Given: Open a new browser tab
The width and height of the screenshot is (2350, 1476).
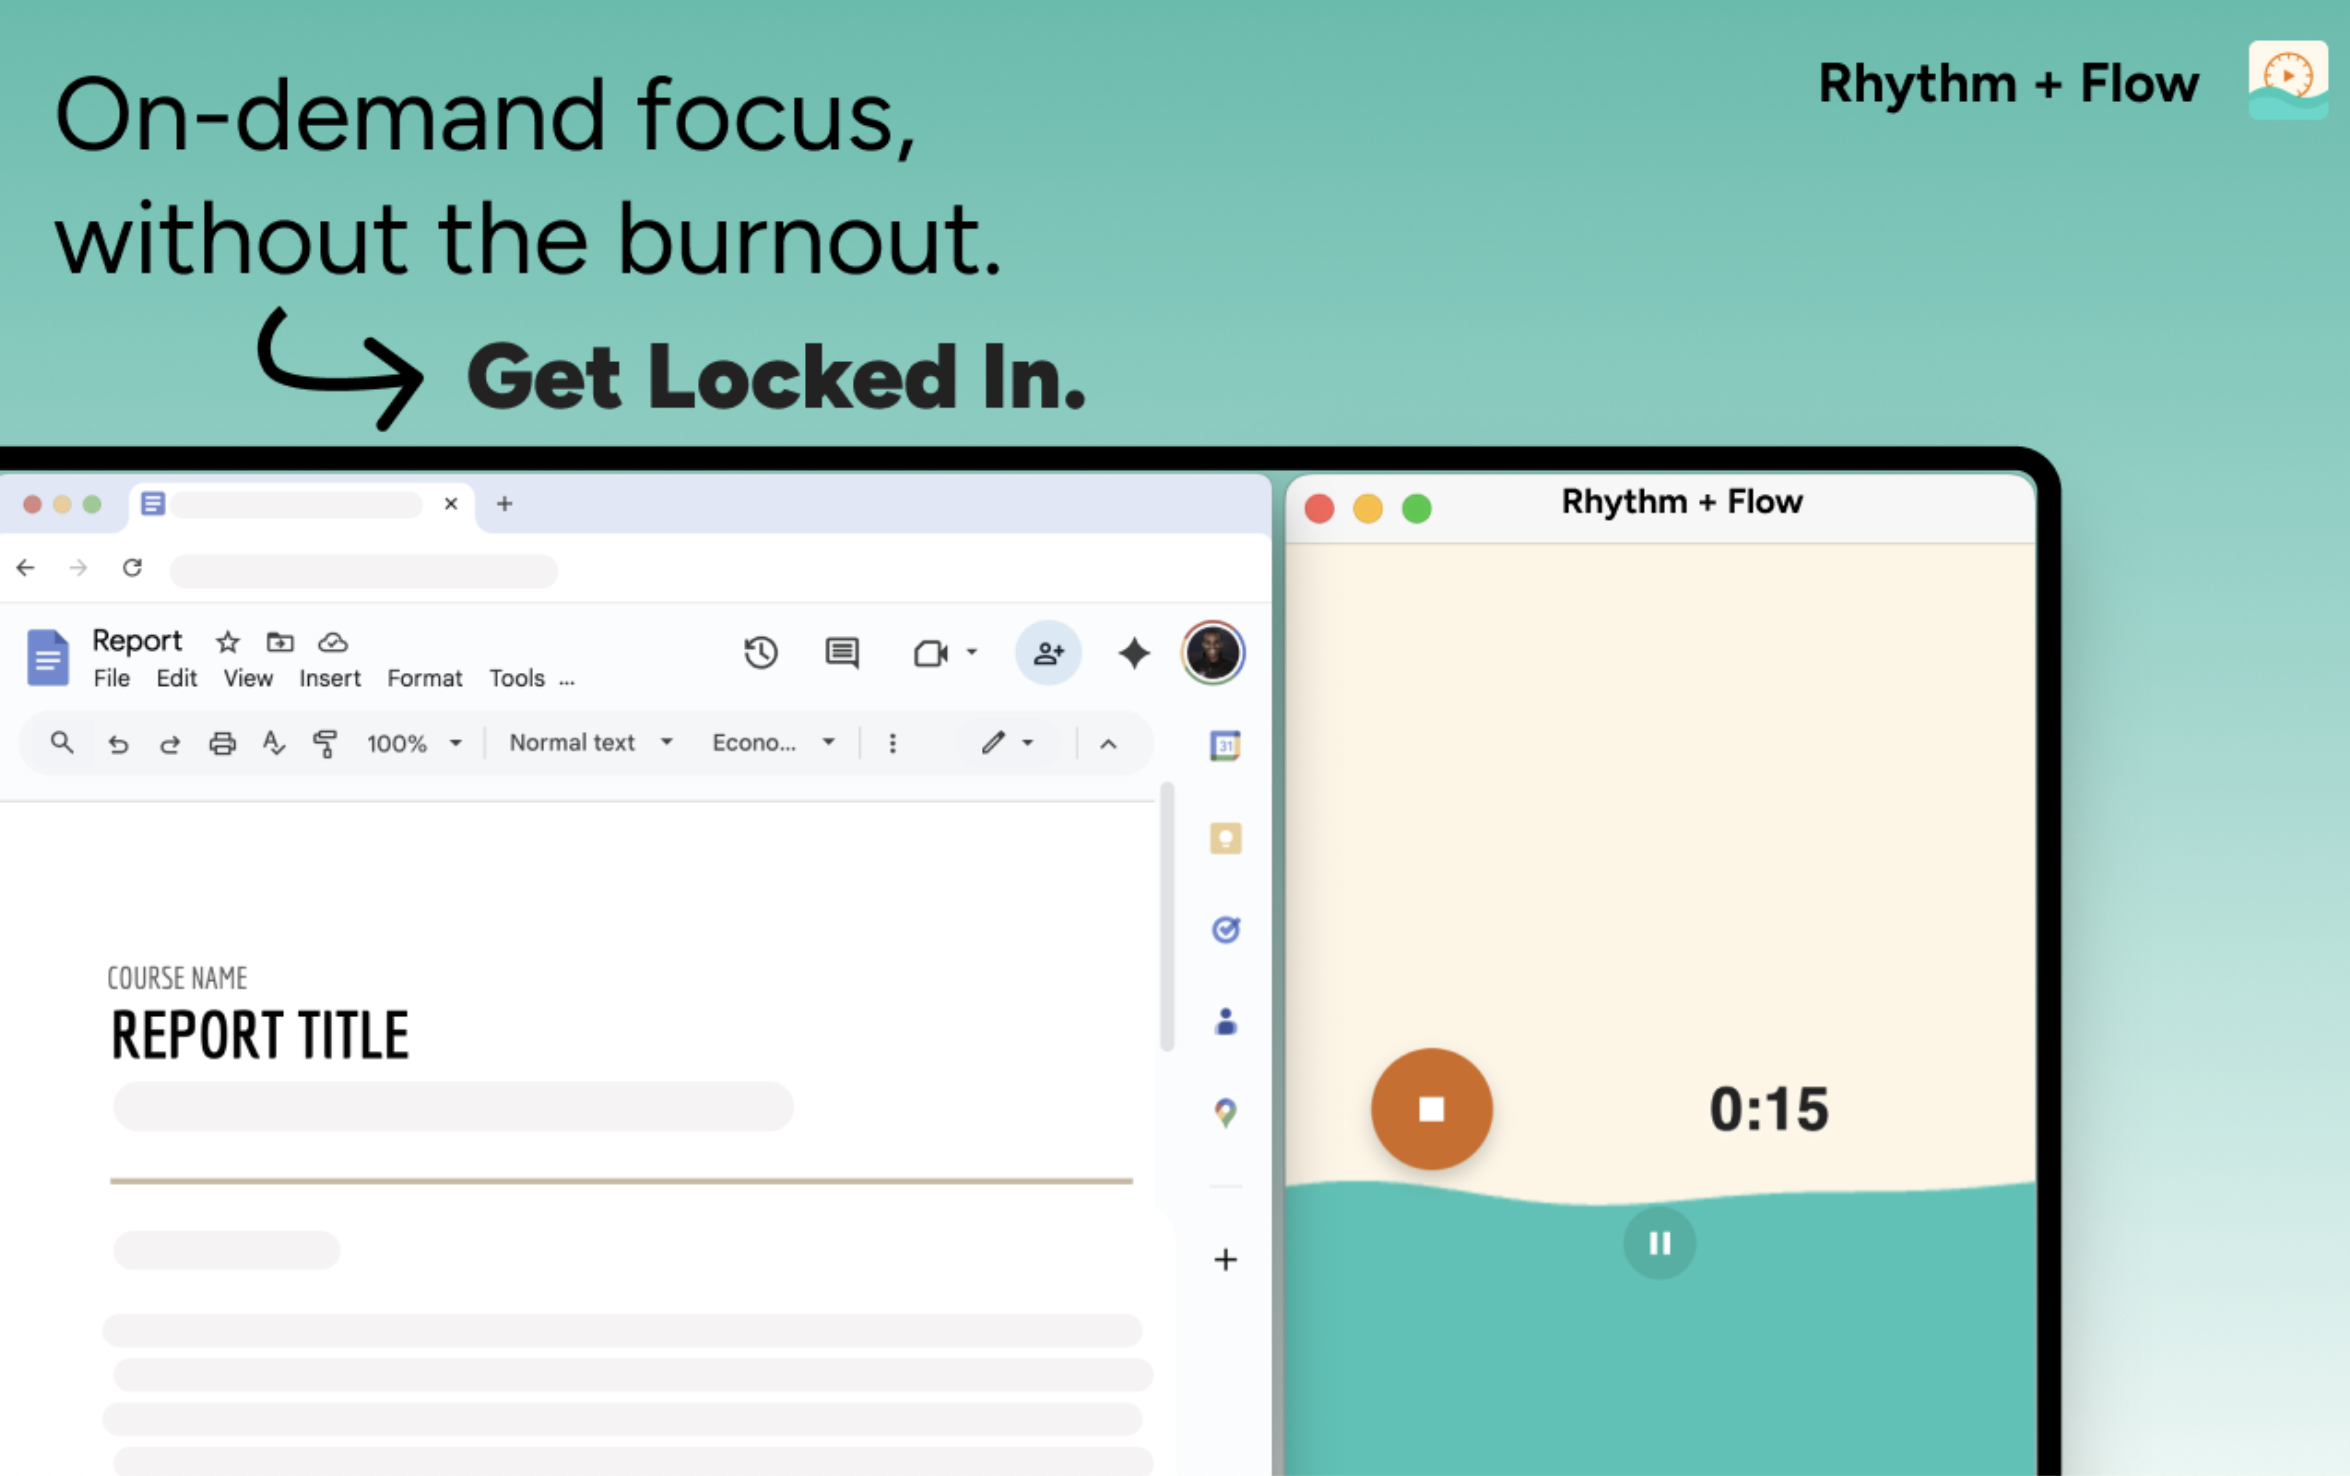Looking at the screenshot, I should tap(505, 504).
